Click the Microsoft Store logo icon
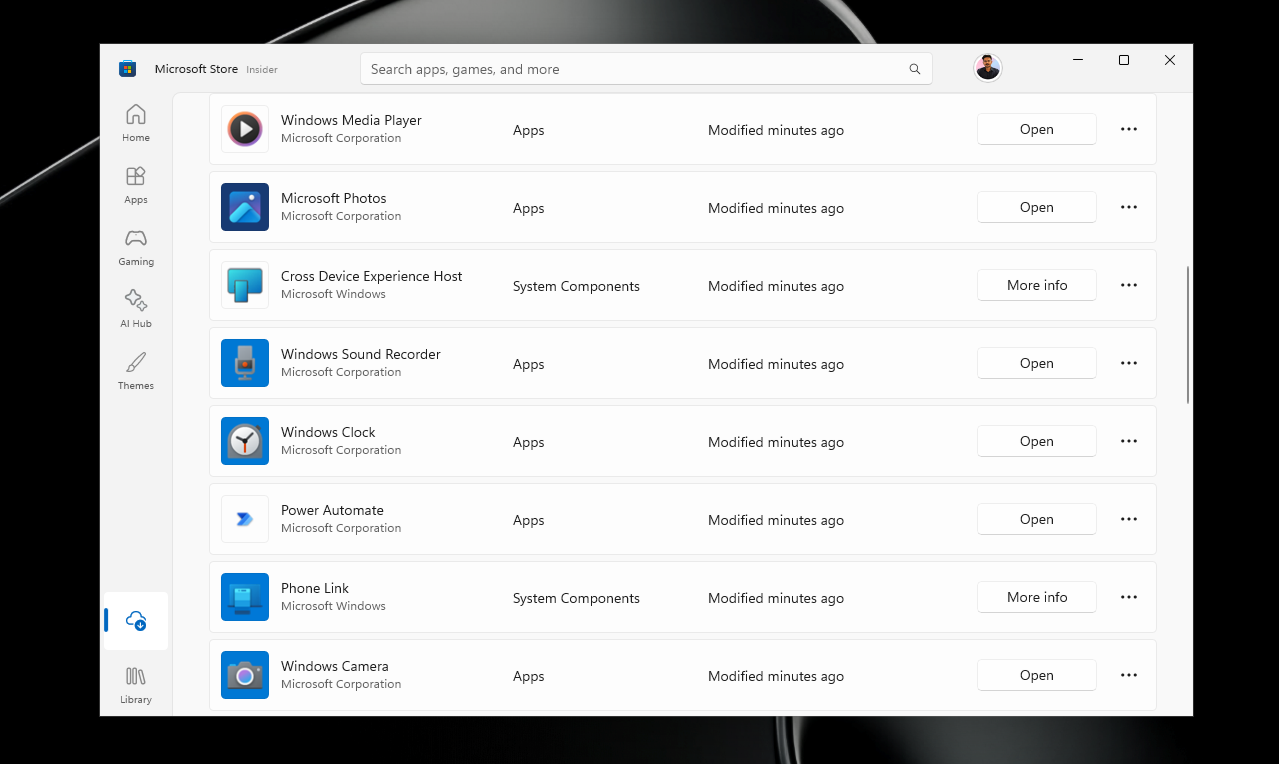 [x=127, y=69]
